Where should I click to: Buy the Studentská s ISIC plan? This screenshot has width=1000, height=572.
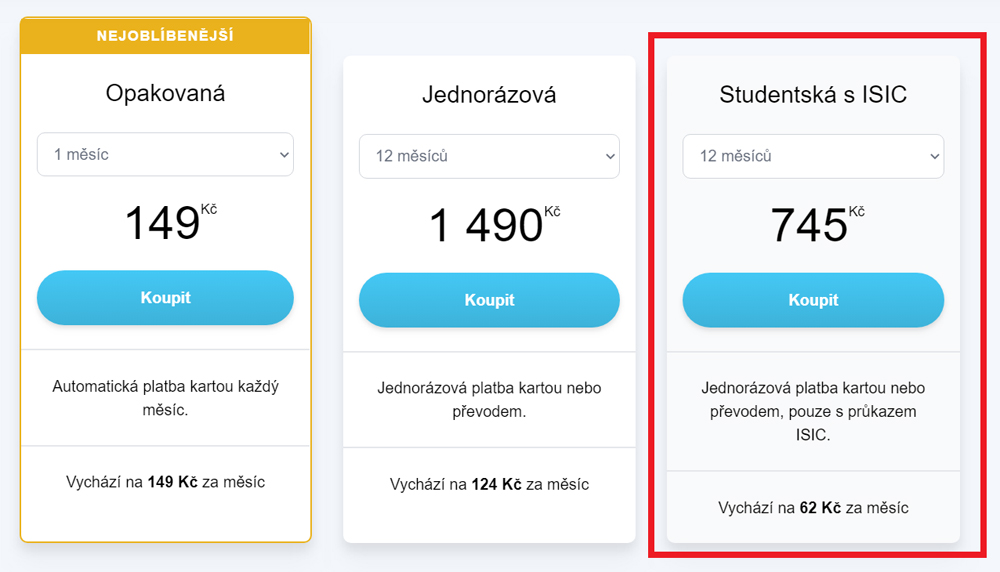[813, 300]
